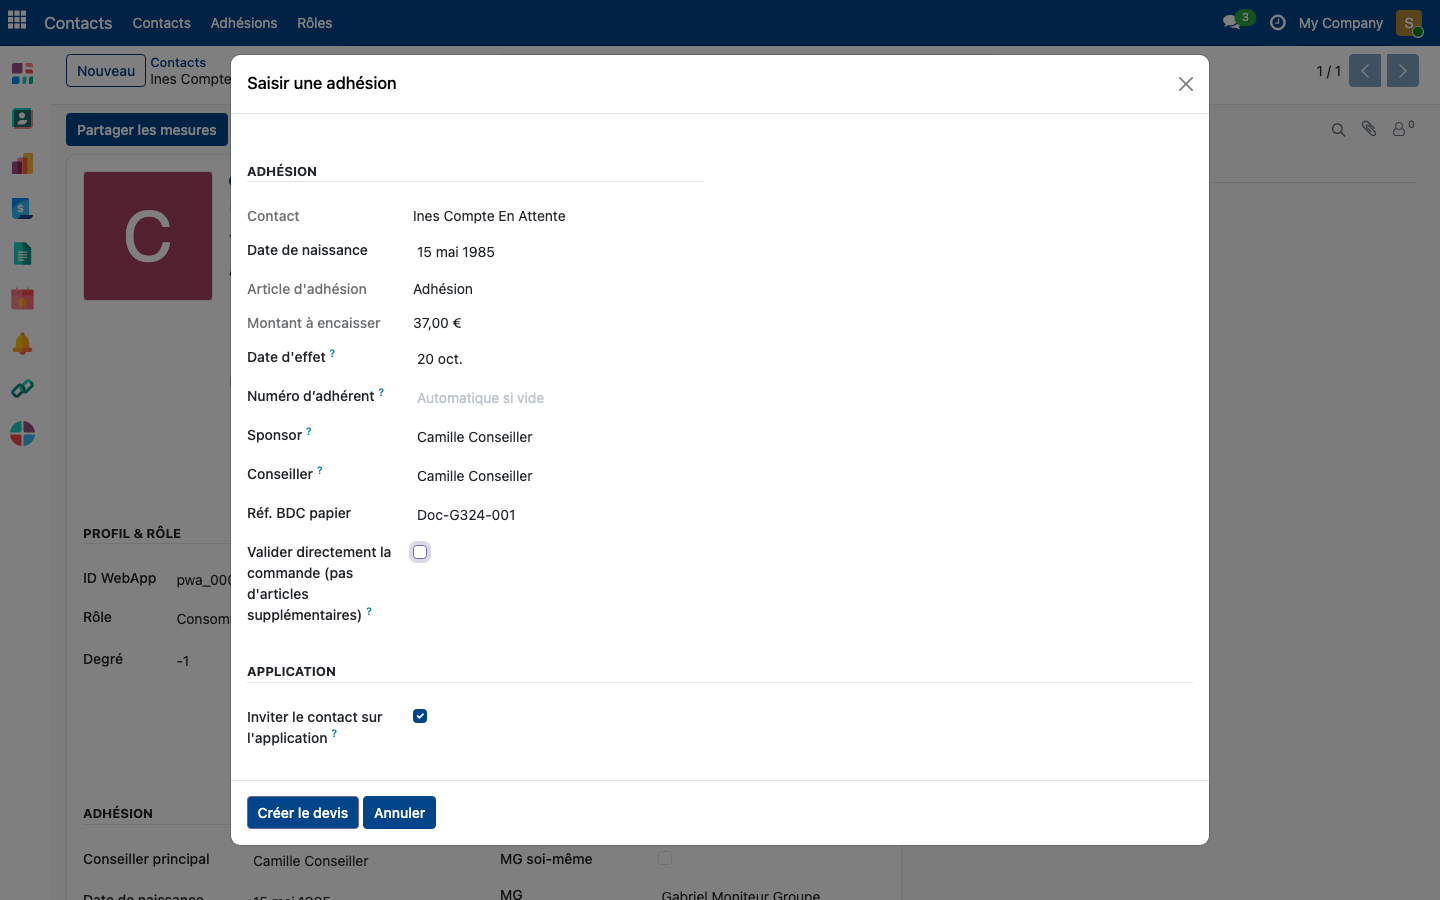Click the Réf. BDC papier field

click(x=557, y=515)
